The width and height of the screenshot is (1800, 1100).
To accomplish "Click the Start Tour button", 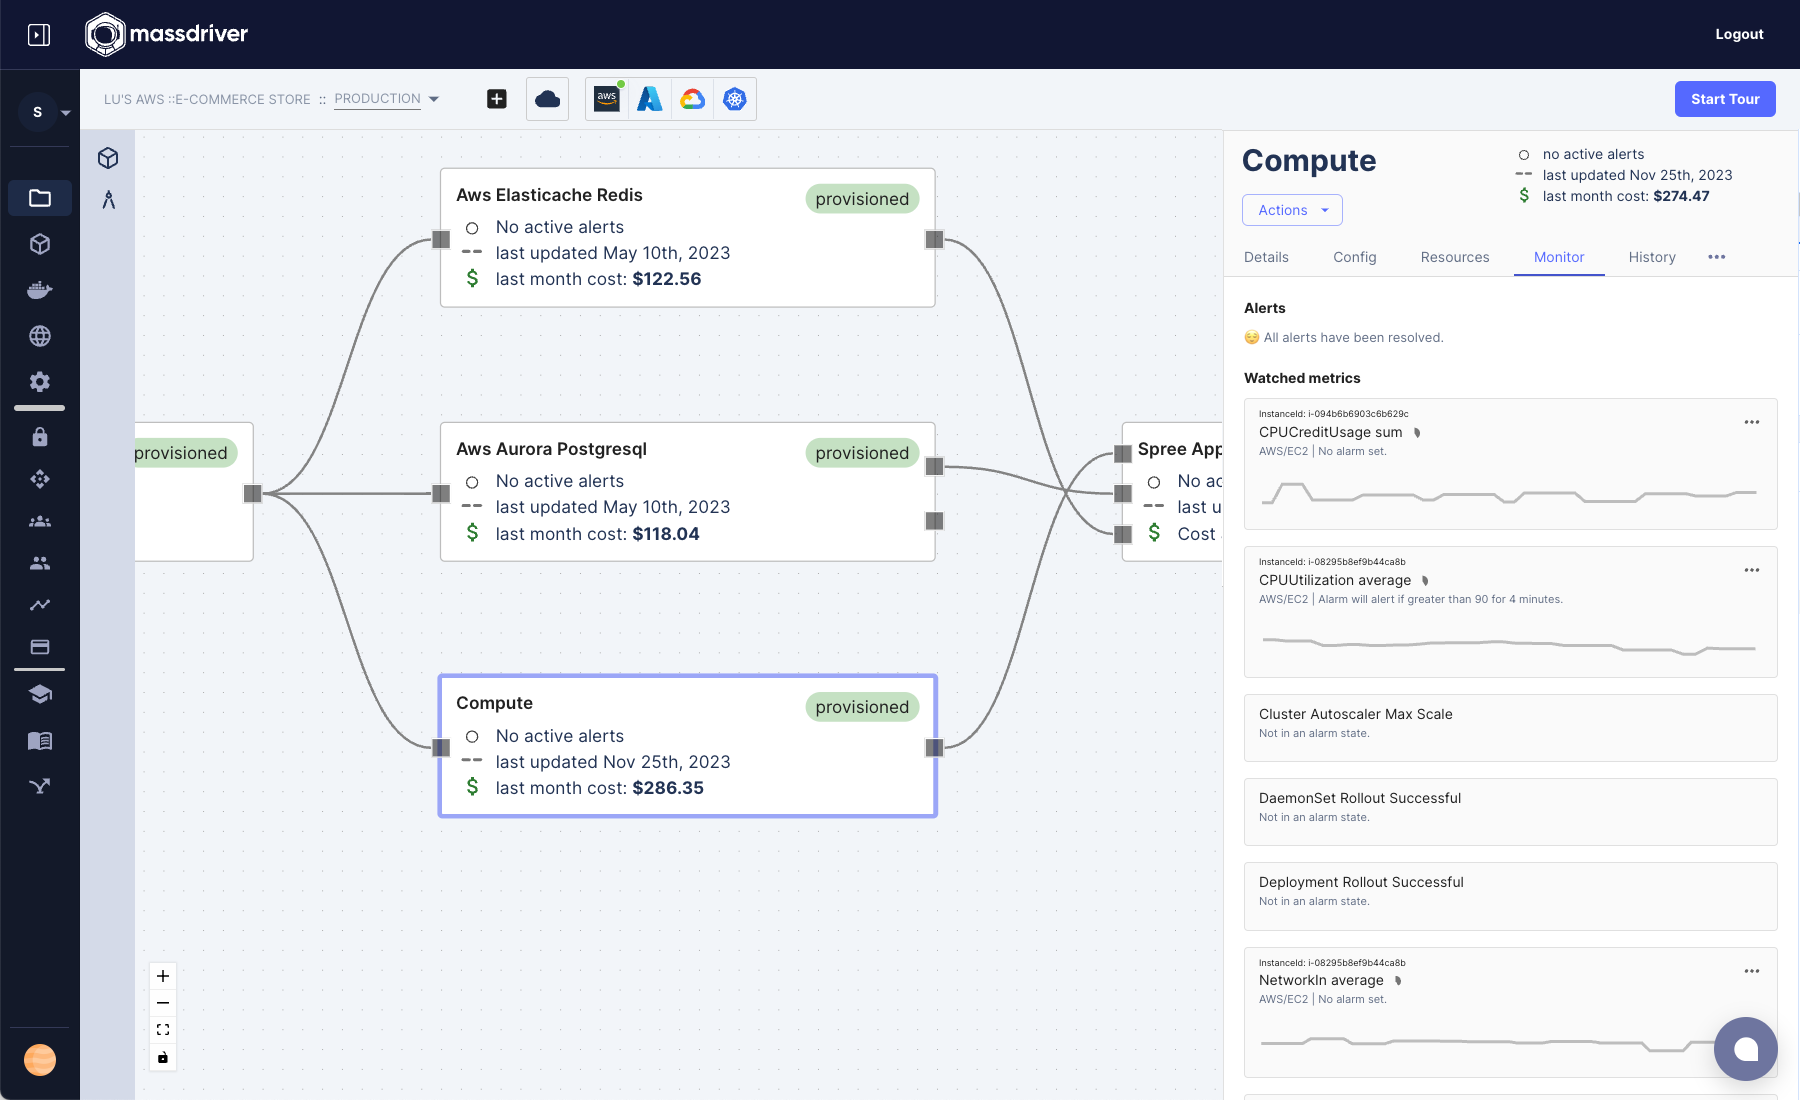I will 1725,99.
